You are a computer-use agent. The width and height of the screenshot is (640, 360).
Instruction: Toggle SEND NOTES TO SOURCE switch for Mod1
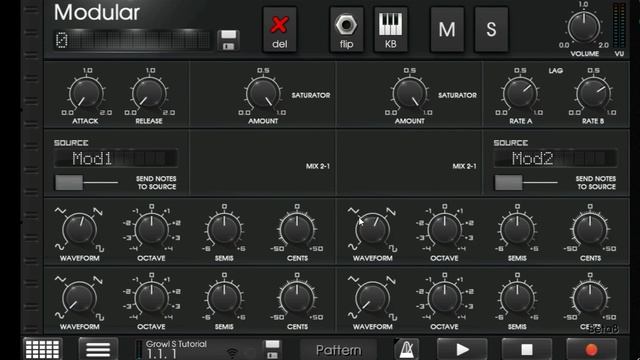pos(87,182)
